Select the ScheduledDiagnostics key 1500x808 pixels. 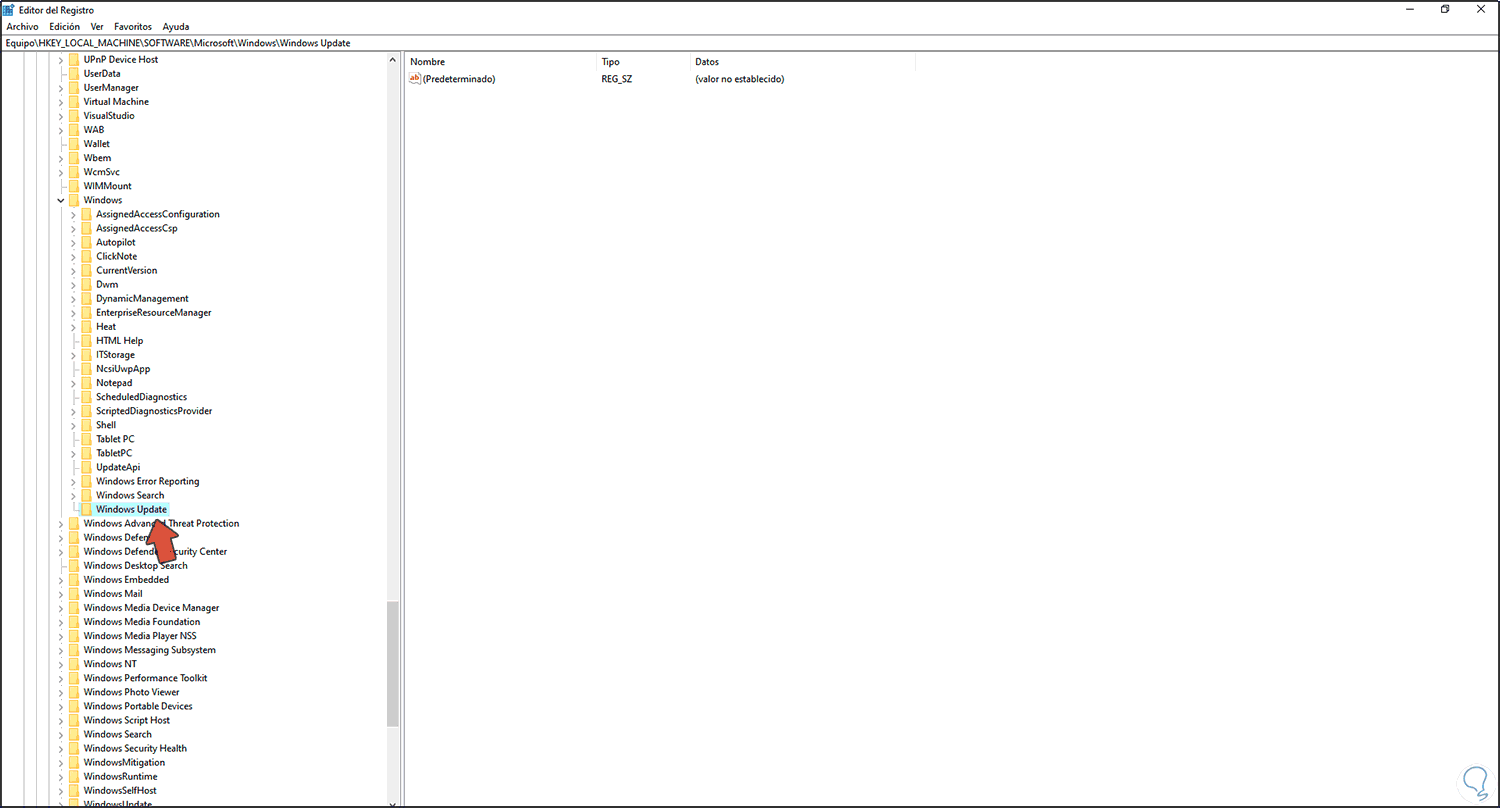141,397
